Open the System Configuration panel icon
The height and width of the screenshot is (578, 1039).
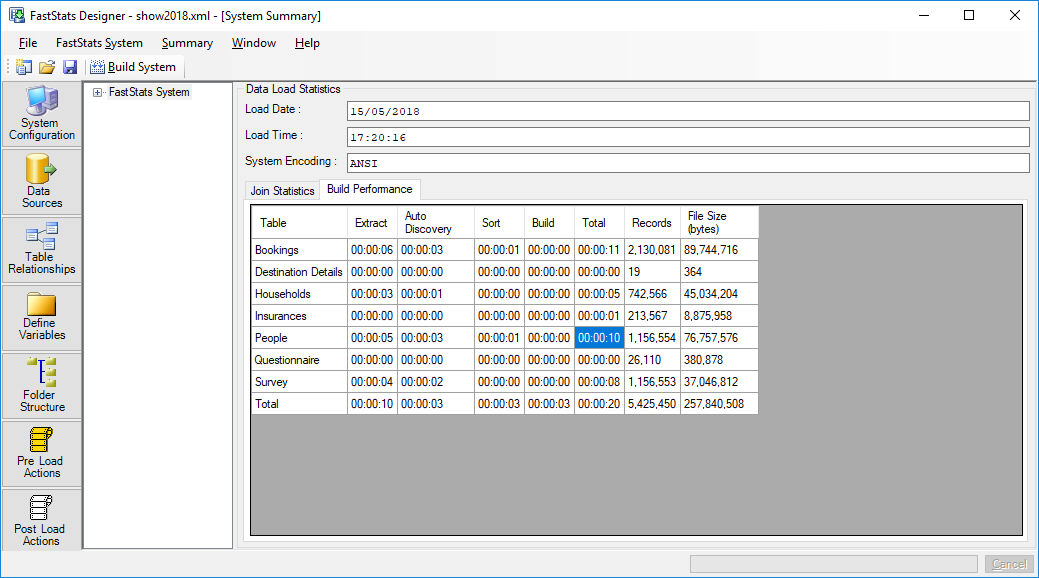click(x=42, y=114)
